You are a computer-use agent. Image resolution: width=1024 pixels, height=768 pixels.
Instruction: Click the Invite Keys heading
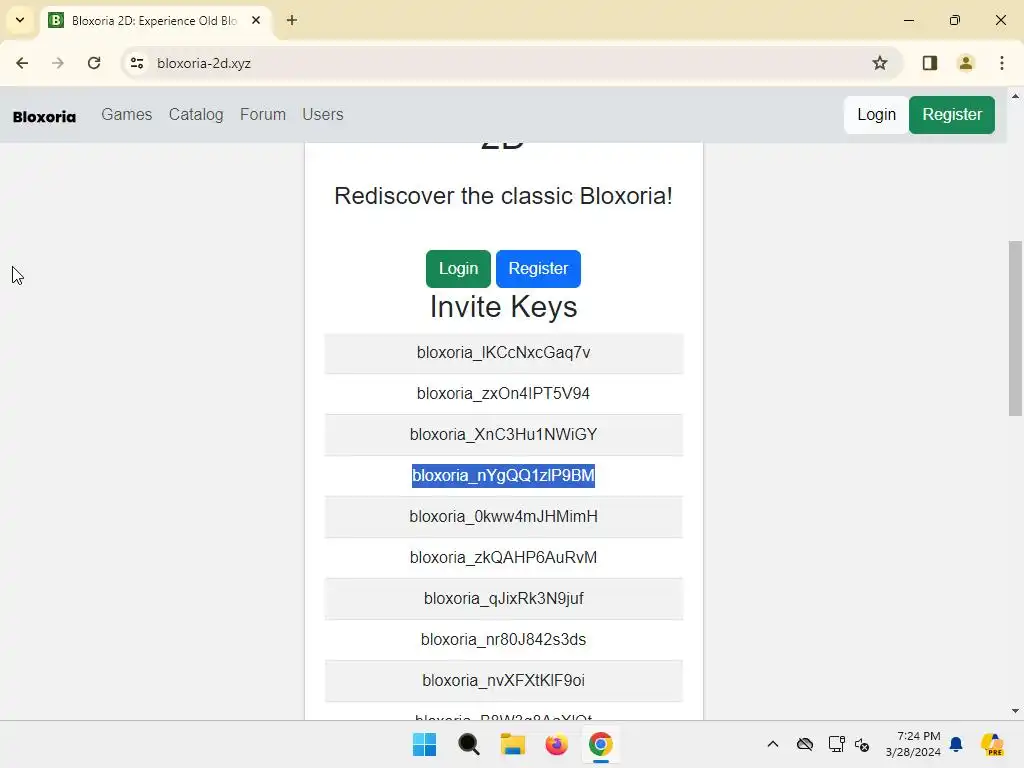point(504,307)
